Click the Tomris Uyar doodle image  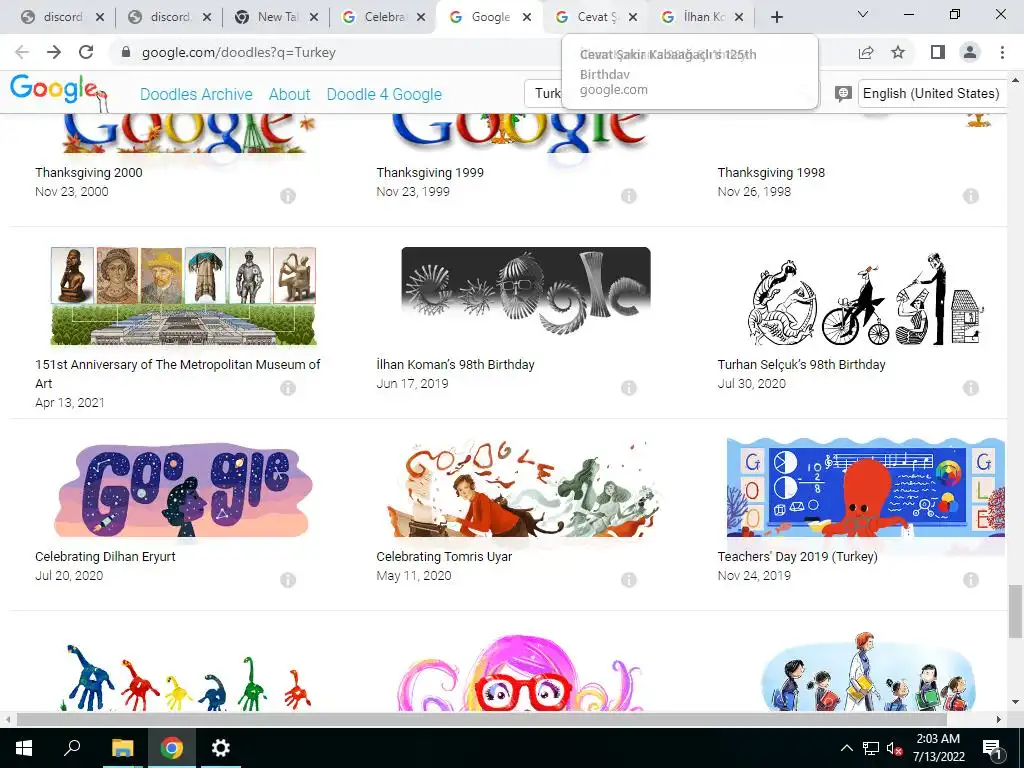click(x=522, y=488)
